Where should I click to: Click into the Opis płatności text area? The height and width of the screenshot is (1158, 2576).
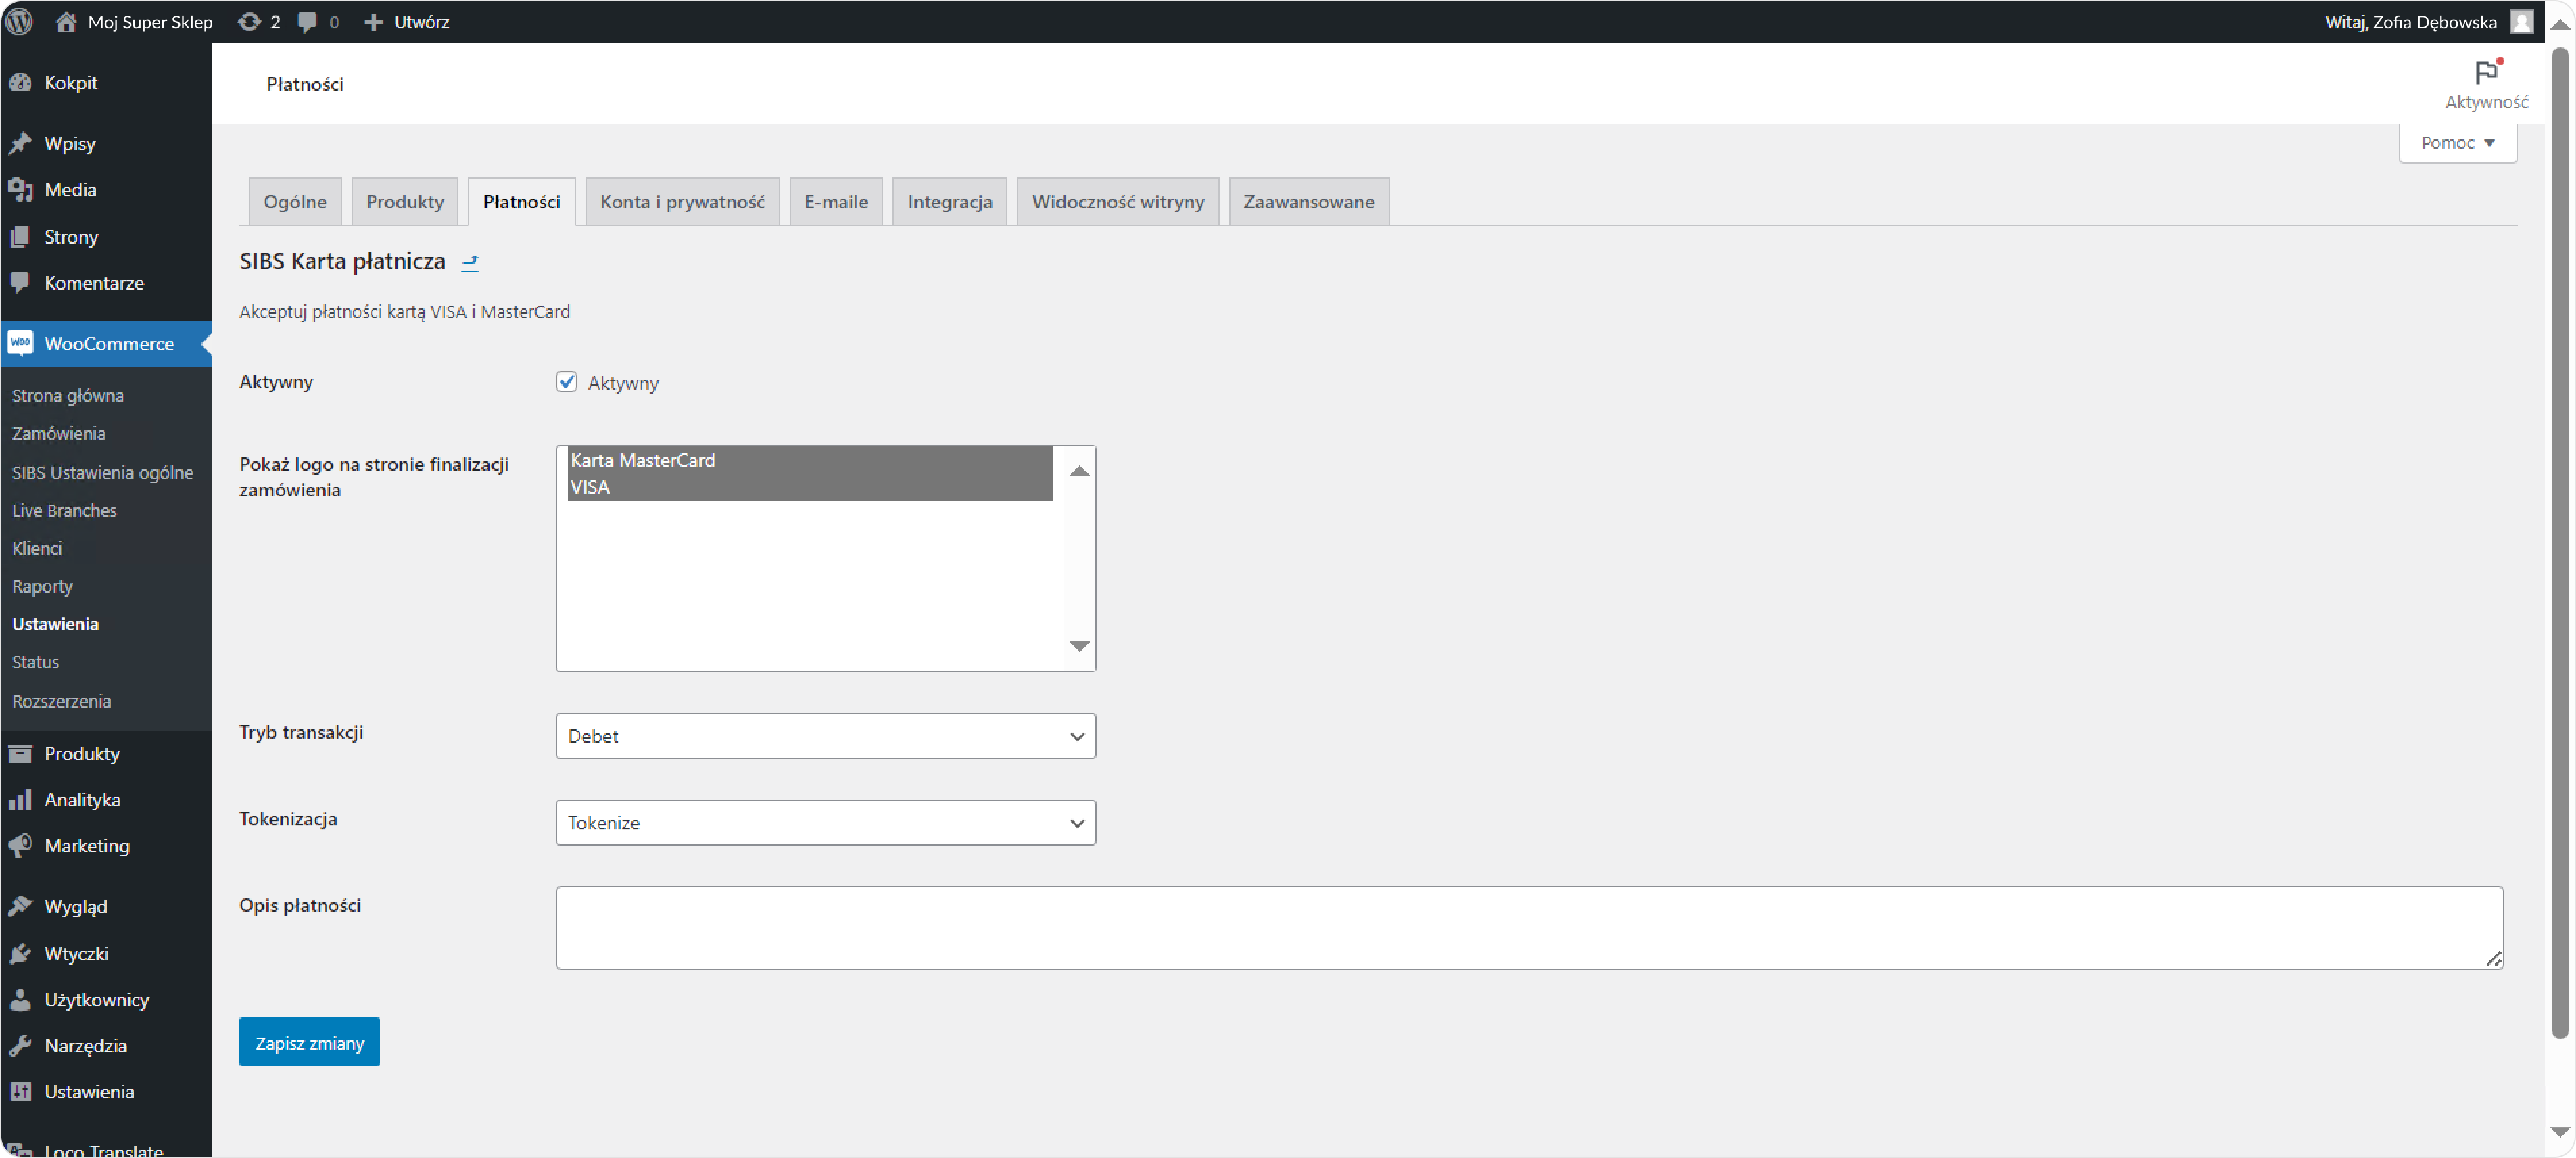pos(1528,927)
